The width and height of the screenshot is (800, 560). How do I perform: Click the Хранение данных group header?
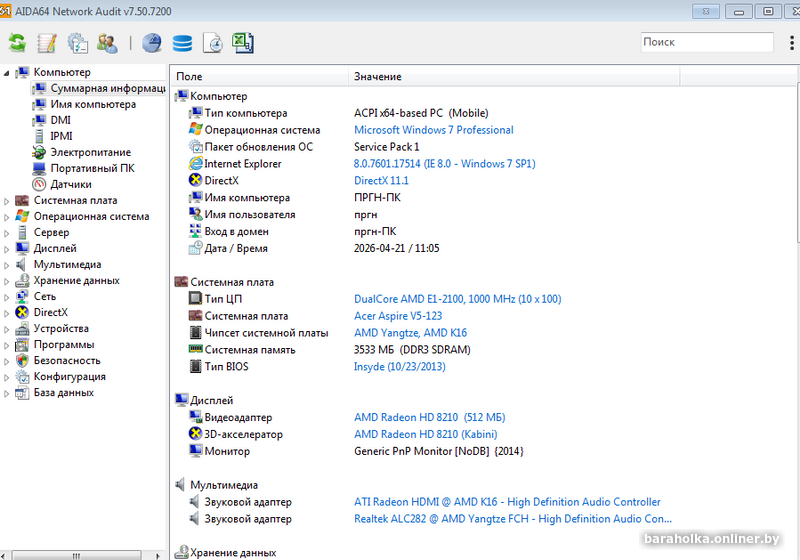coord(233,553)
